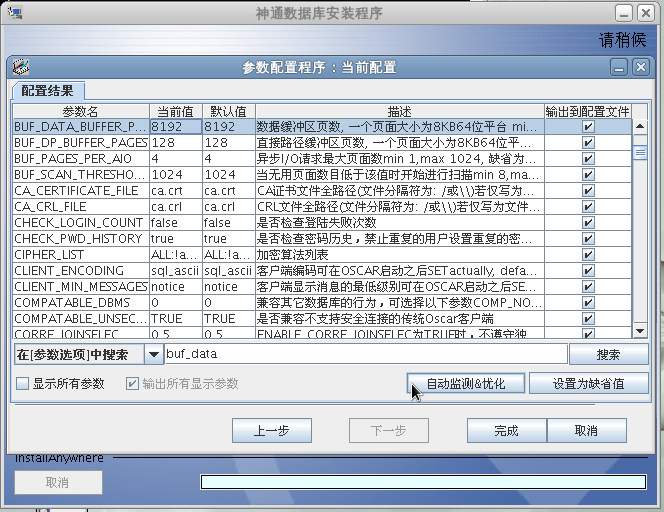This screenshot has height=512, width=664.
Task: Enable the 显示所有参数 checkbox
Action: tap(22, 384)
